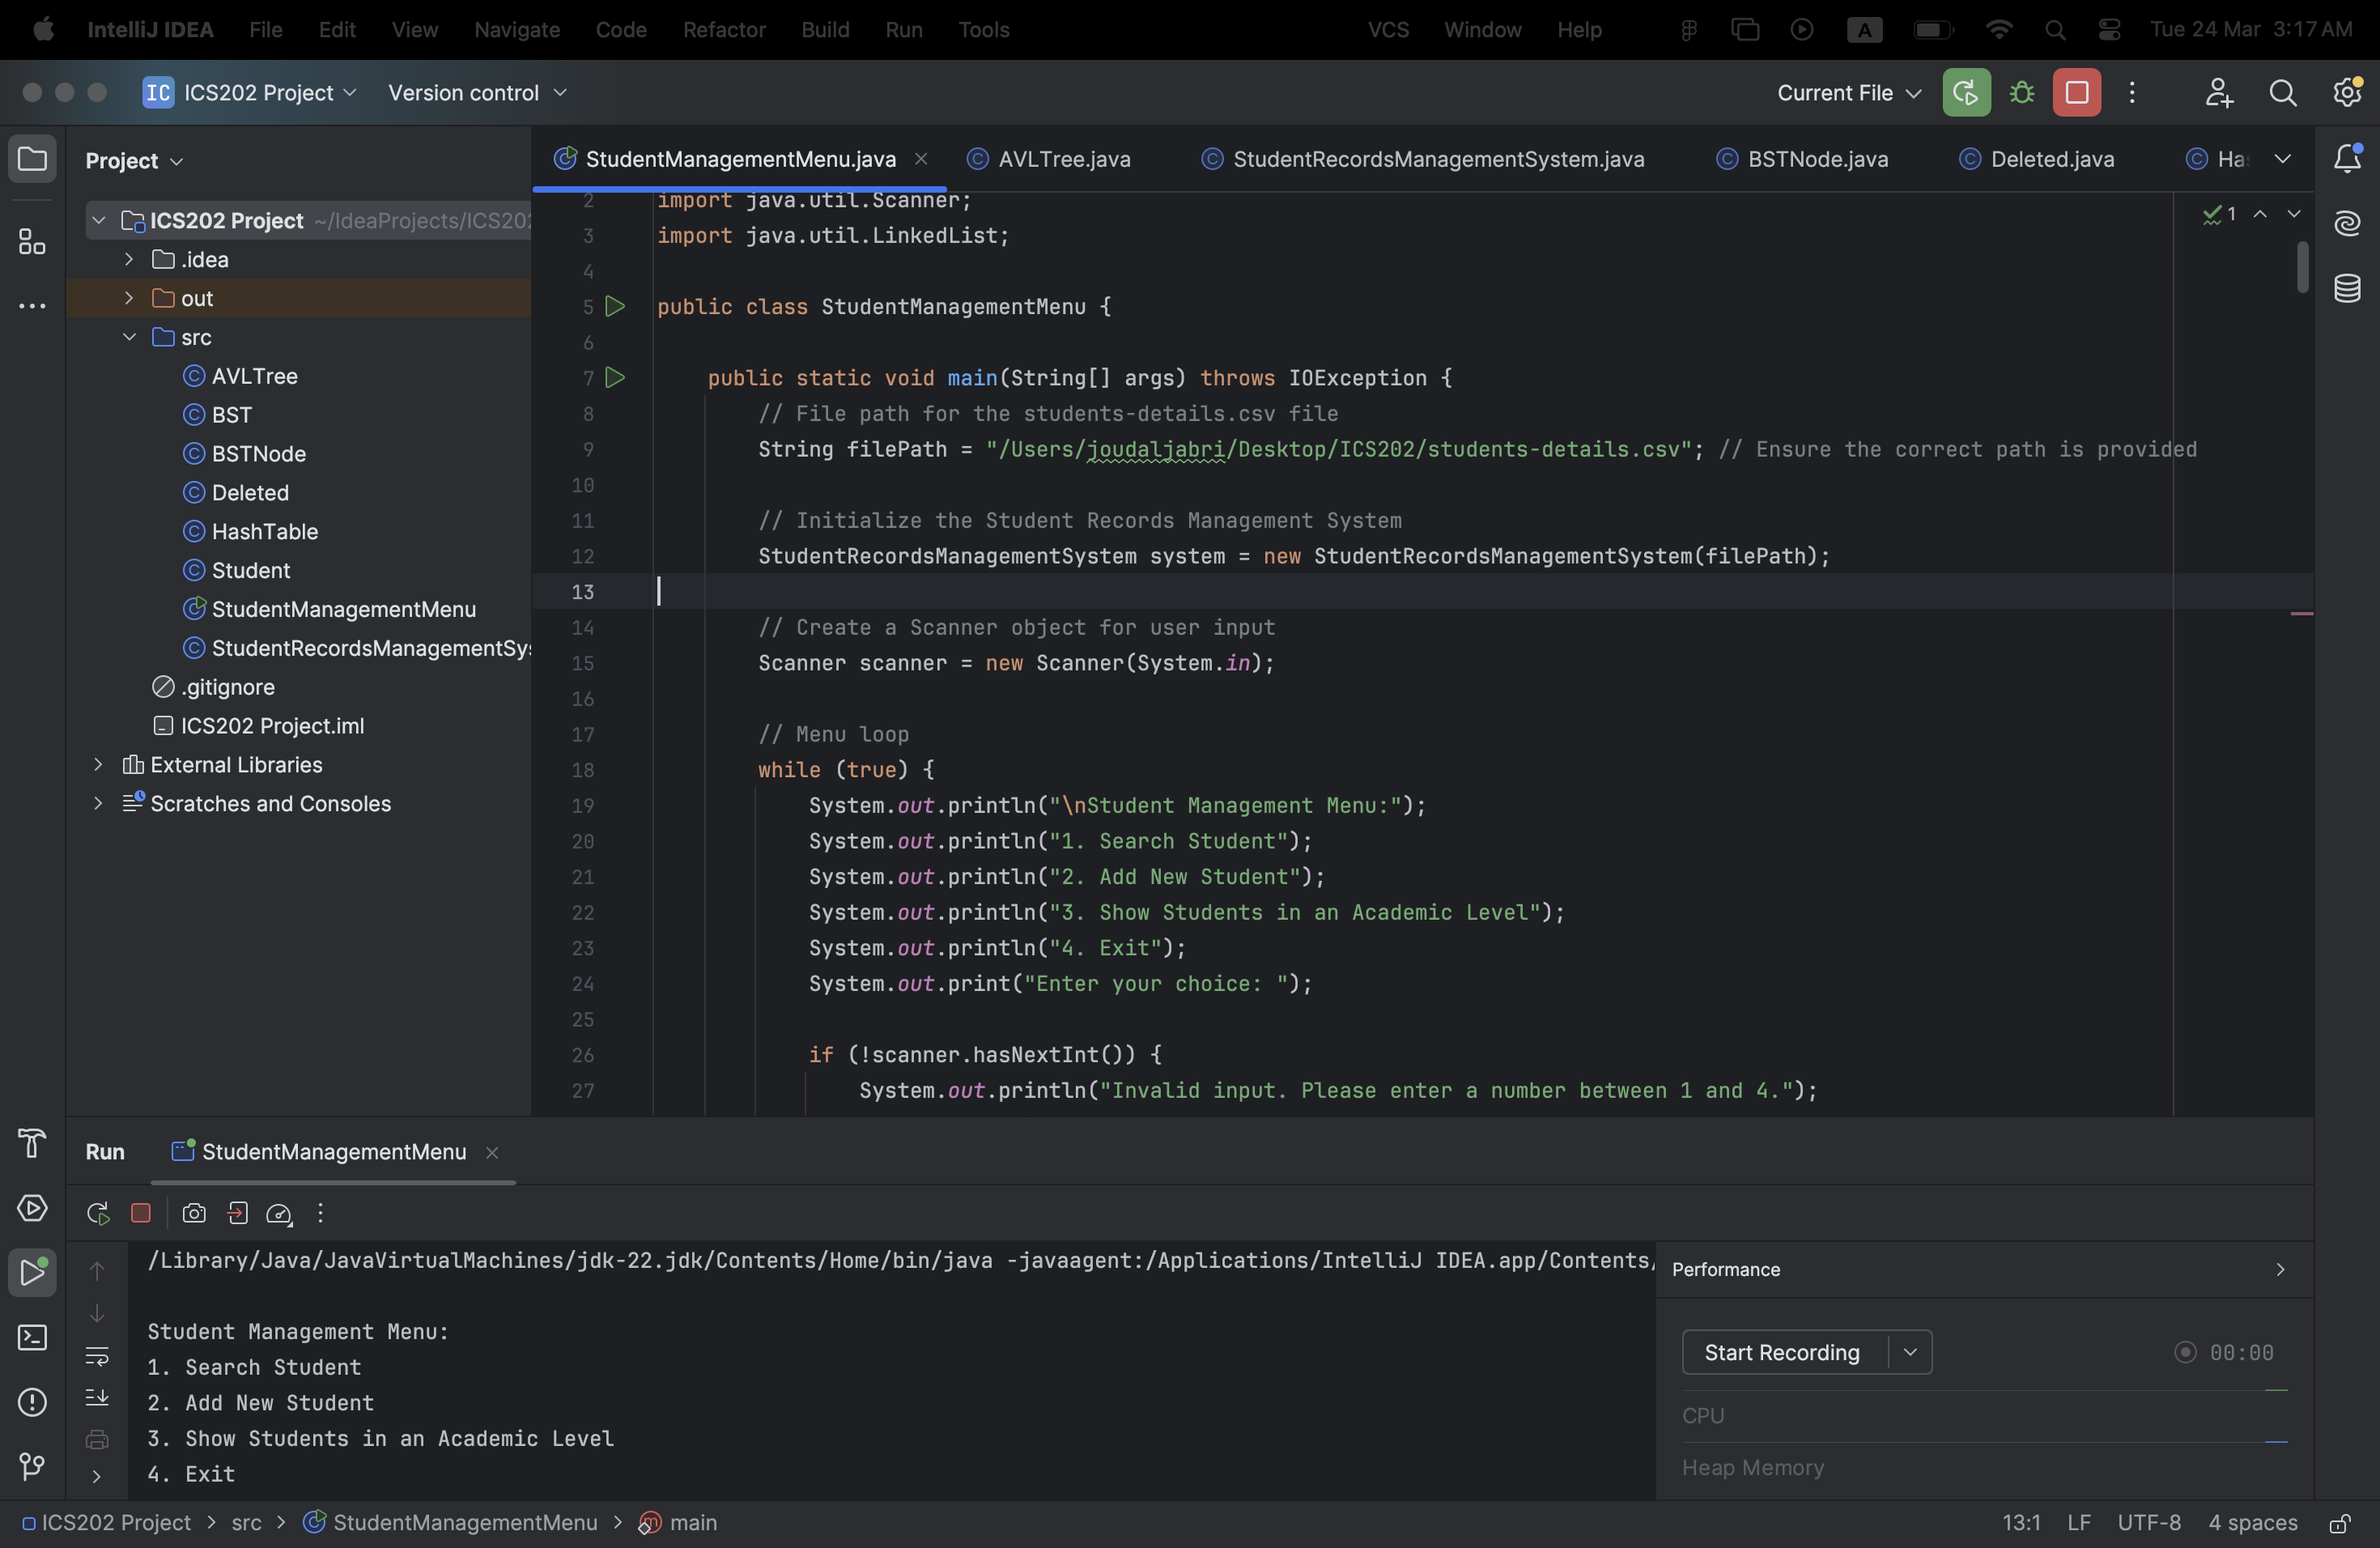This screenshot has height=1548, width=2380.
Task: Switch to AVLTree.java tab
Action: 1050,159
